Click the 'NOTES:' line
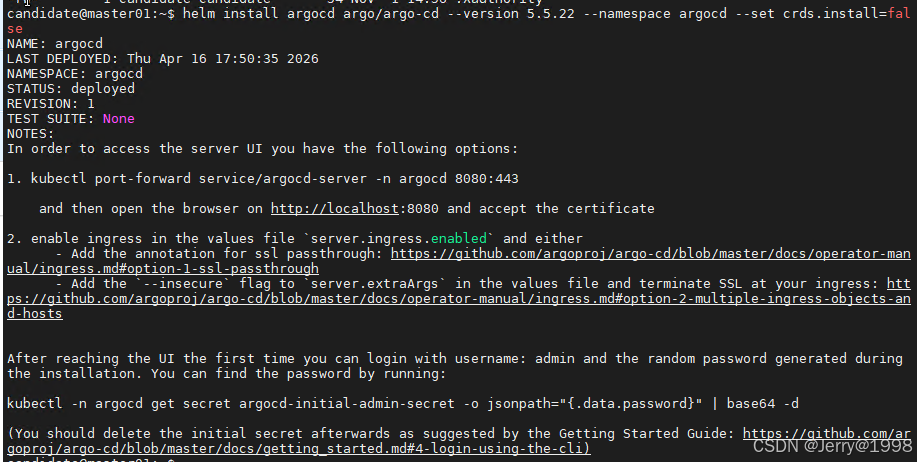 click(x=31, y=134)
